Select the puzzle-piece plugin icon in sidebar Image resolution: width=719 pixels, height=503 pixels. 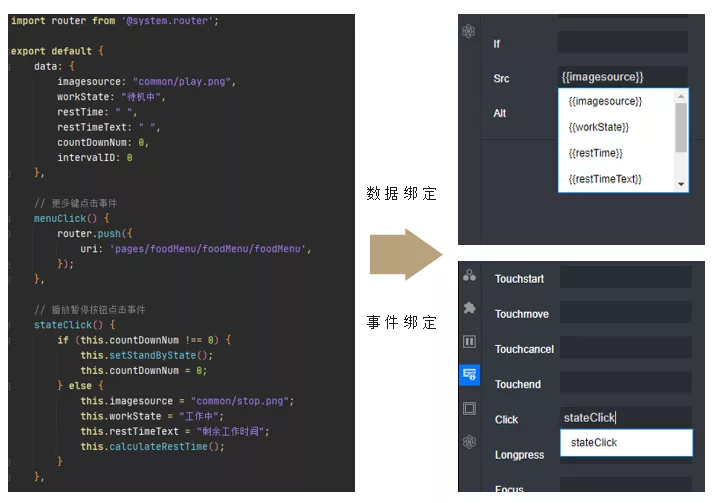469,308
